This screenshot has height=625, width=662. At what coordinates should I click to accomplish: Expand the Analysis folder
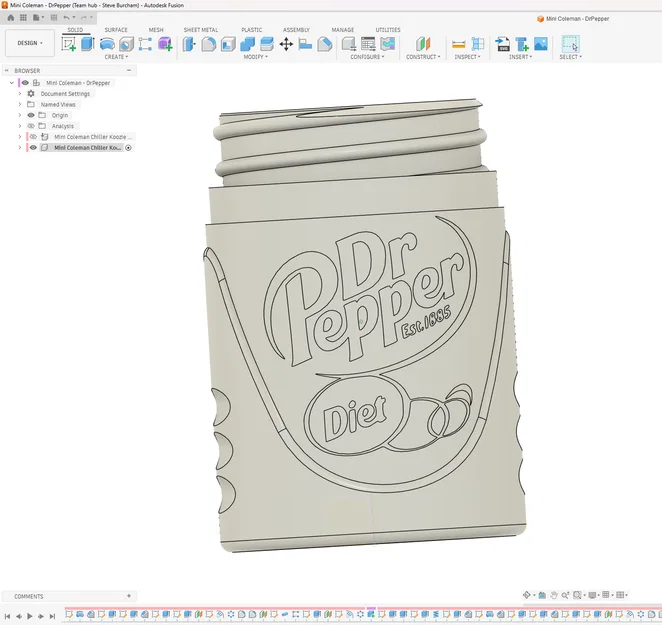[x=20, y=126]
